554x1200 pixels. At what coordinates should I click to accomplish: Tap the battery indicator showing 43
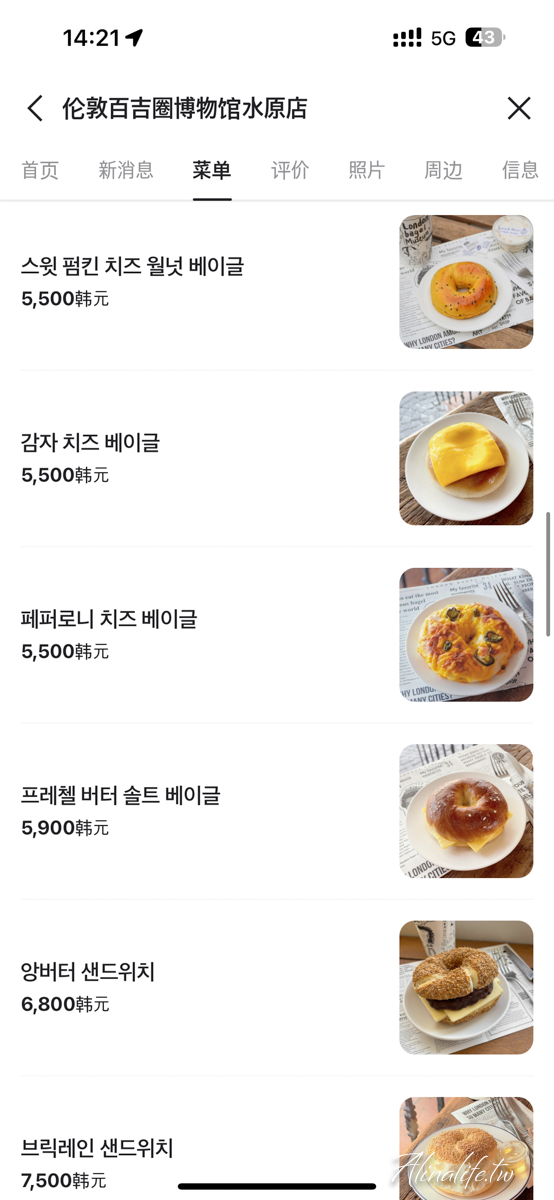click(485, 38)
